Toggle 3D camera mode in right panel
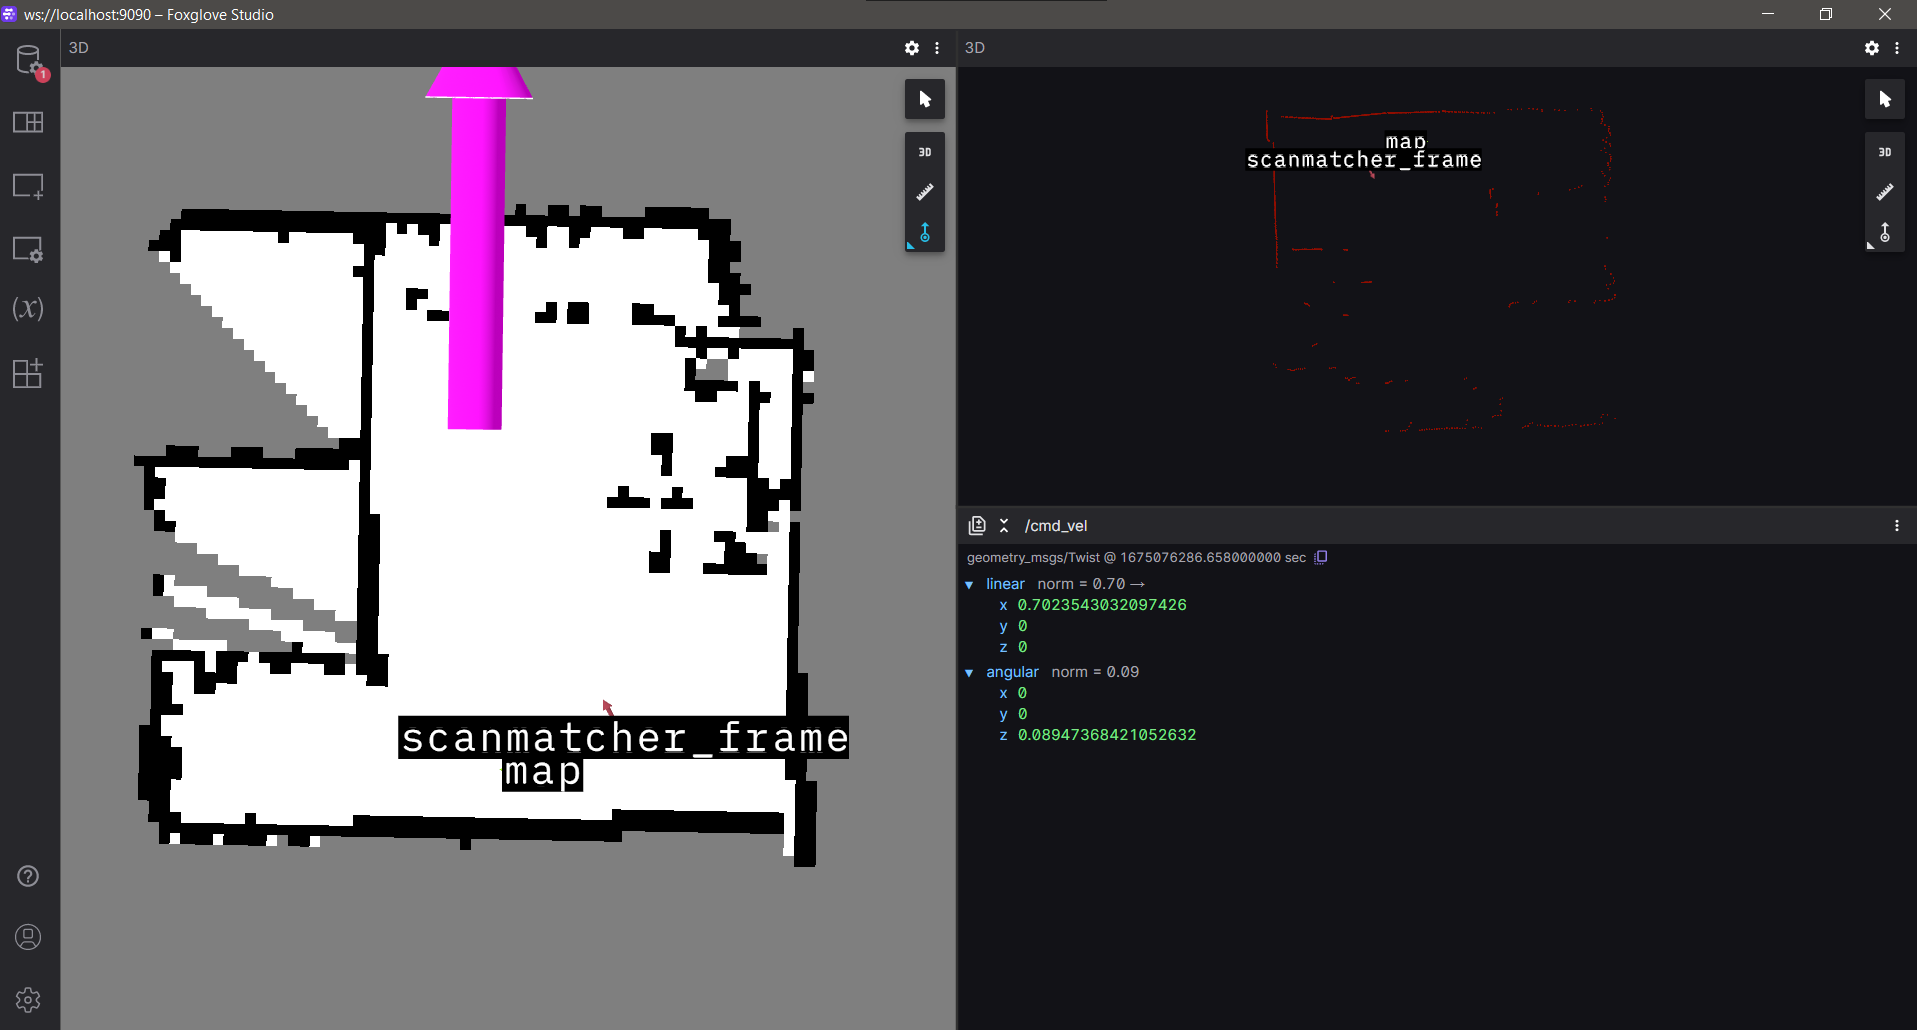 (1885, 152)
